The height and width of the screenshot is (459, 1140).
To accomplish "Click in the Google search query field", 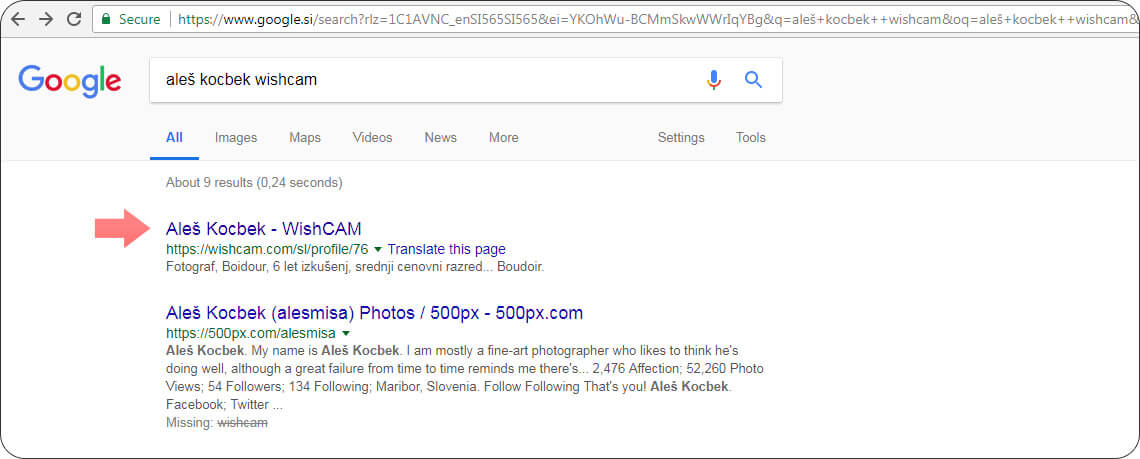I will tap(420, 80).
